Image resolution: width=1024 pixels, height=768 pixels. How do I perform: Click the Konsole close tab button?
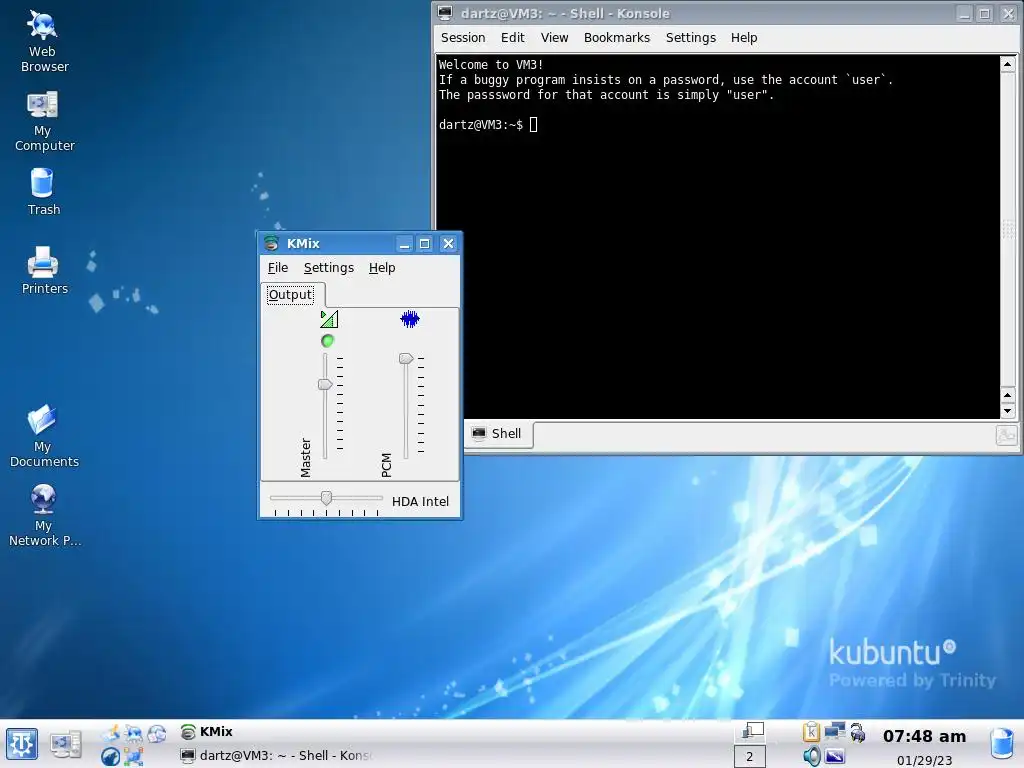(1006, 435)
